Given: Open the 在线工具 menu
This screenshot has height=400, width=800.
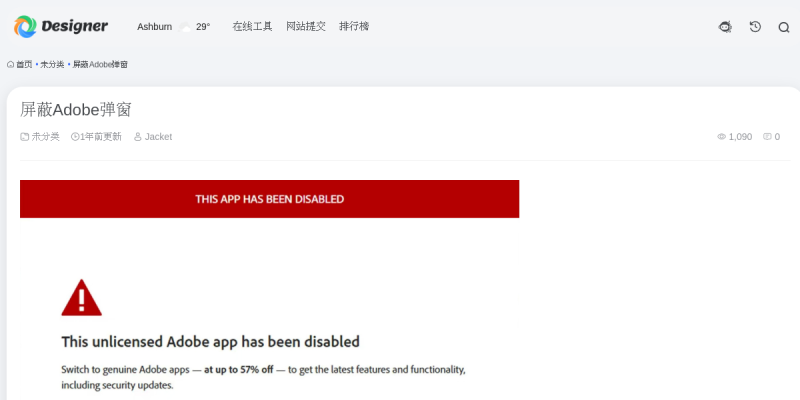Looking at the screenshot, I should click(253, 27).
